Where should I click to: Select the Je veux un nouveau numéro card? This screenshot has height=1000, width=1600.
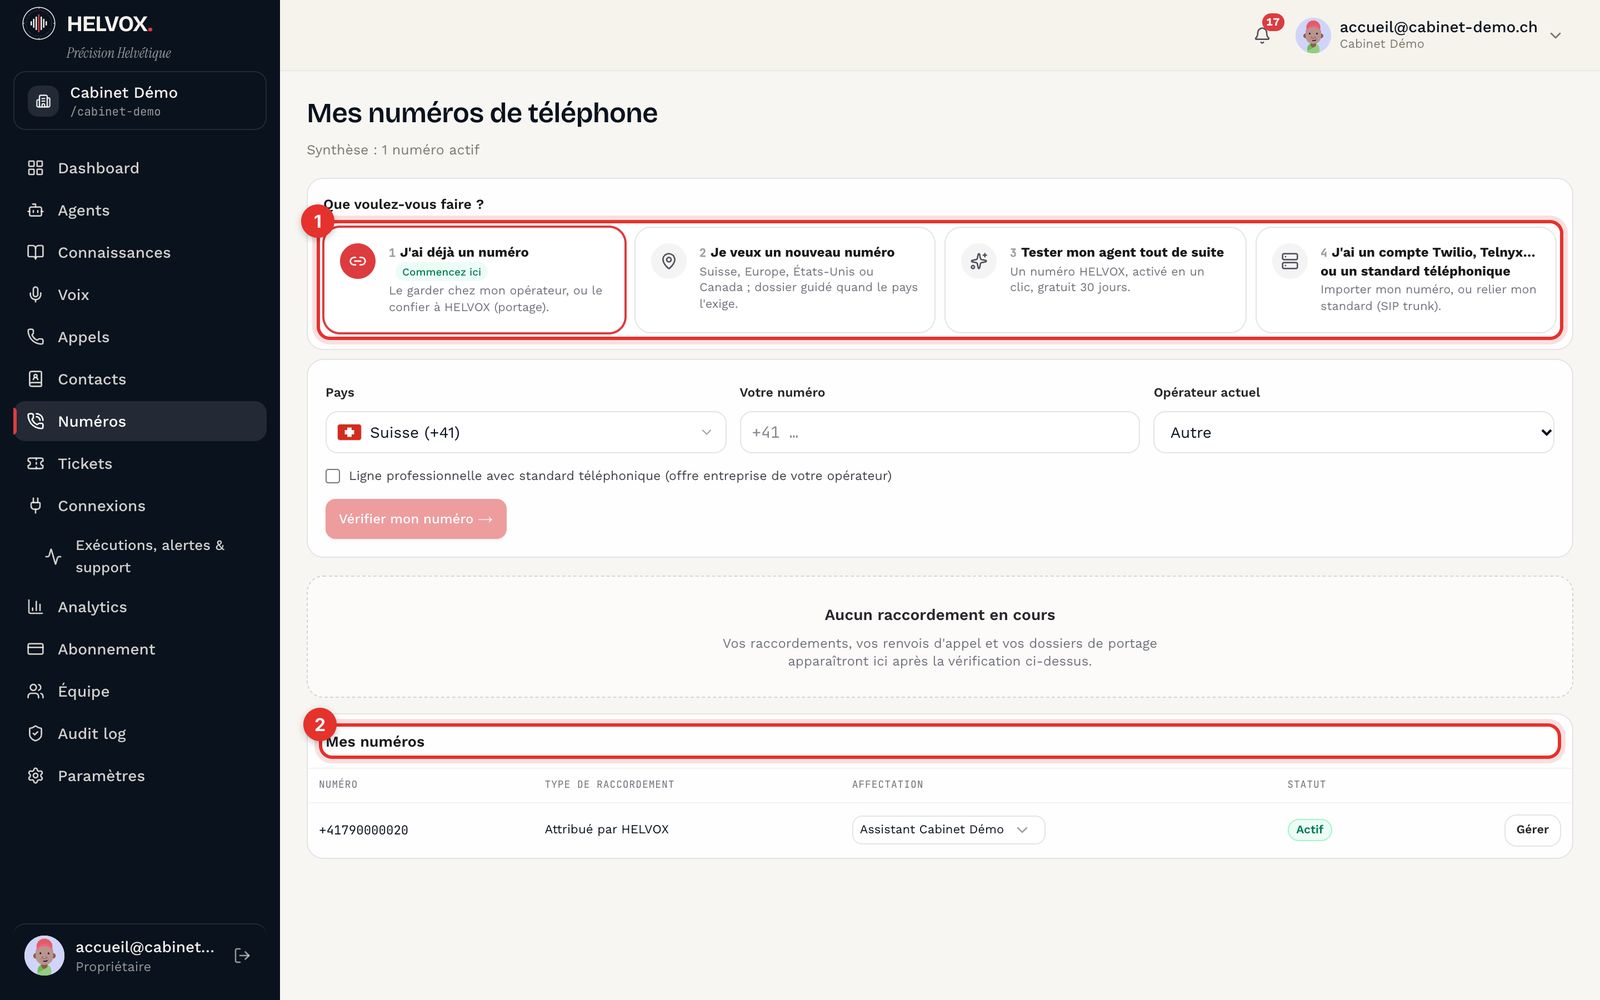[785, 280]
